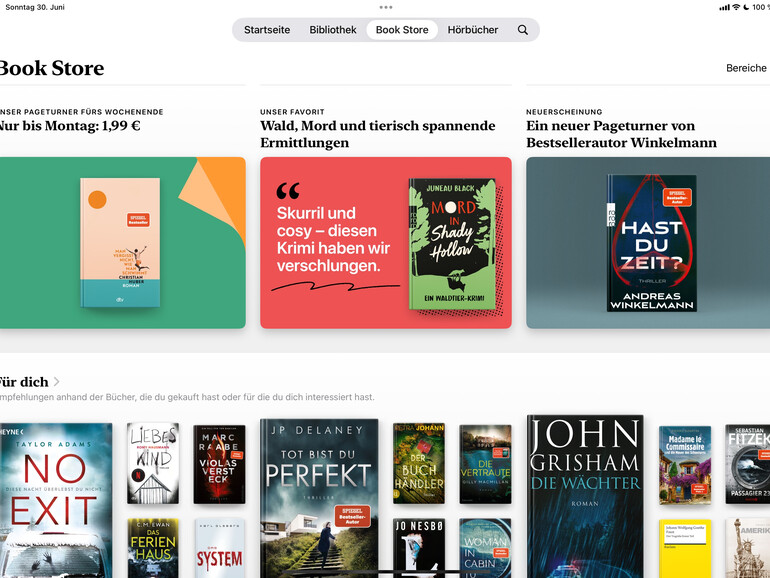Tap the Christian Huber book cover
This screenshot has width=770, height=578.
point(120,243)
